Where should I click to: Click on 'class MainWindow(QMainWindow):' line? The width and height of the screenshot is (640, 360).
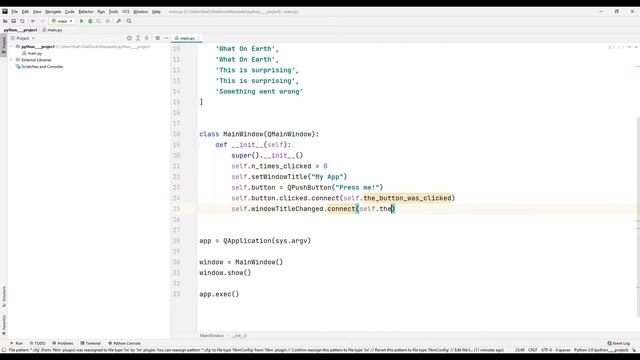click(259, 134)
